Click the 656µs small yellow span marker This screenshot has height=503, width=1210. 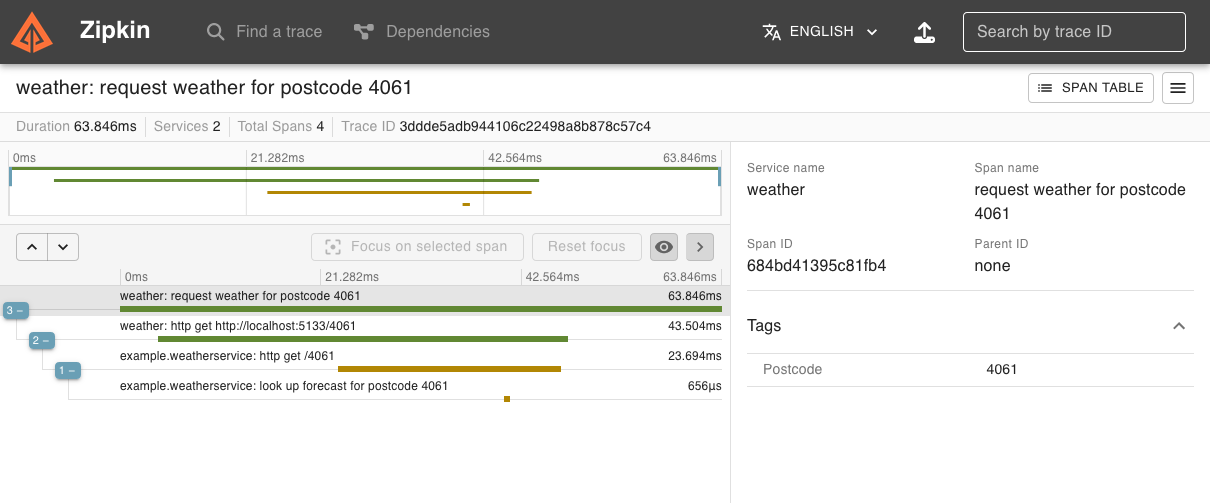(x=507, y=399)
